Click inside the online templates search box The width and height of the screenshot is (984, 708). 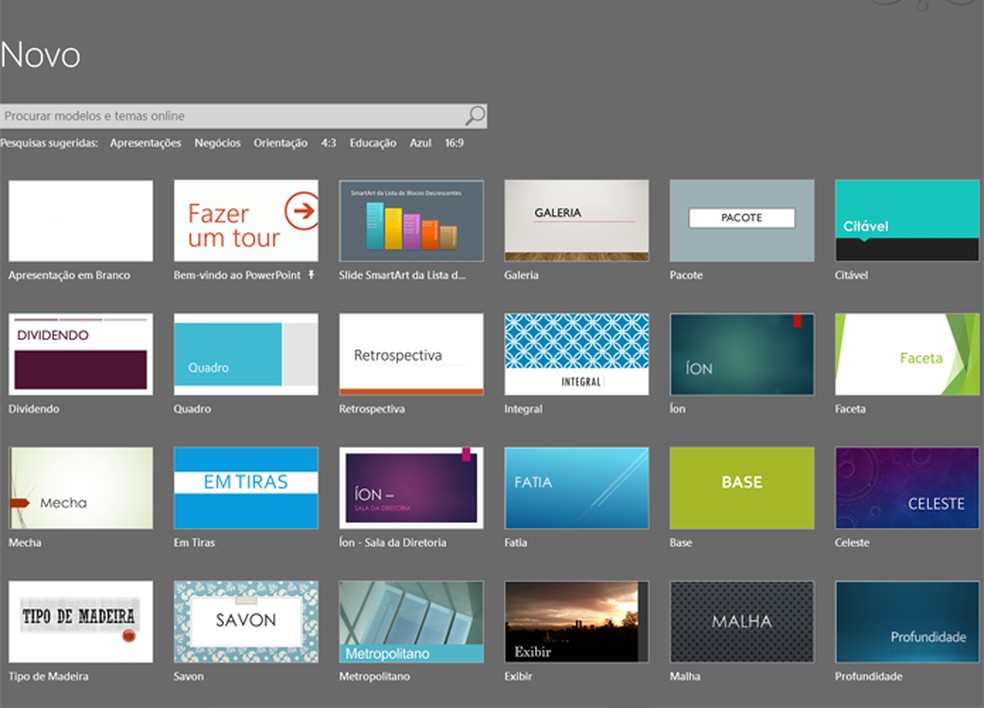200,114
